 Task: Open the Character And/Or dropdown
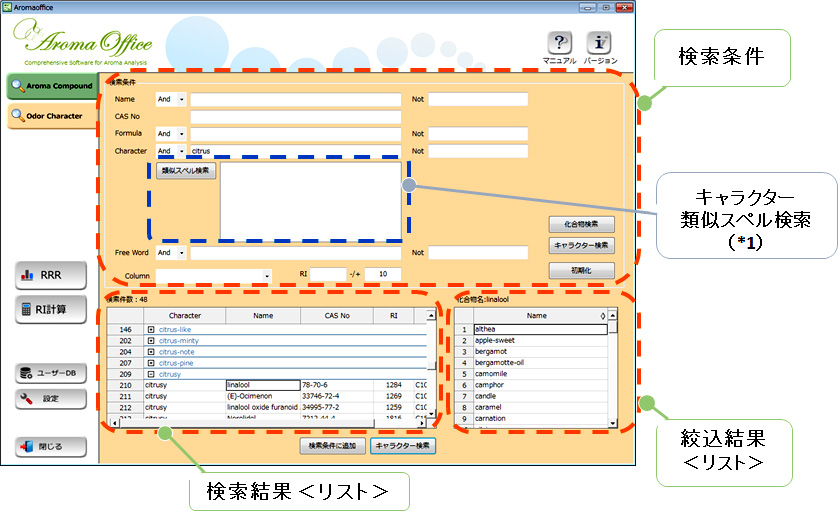click(181, 151)
